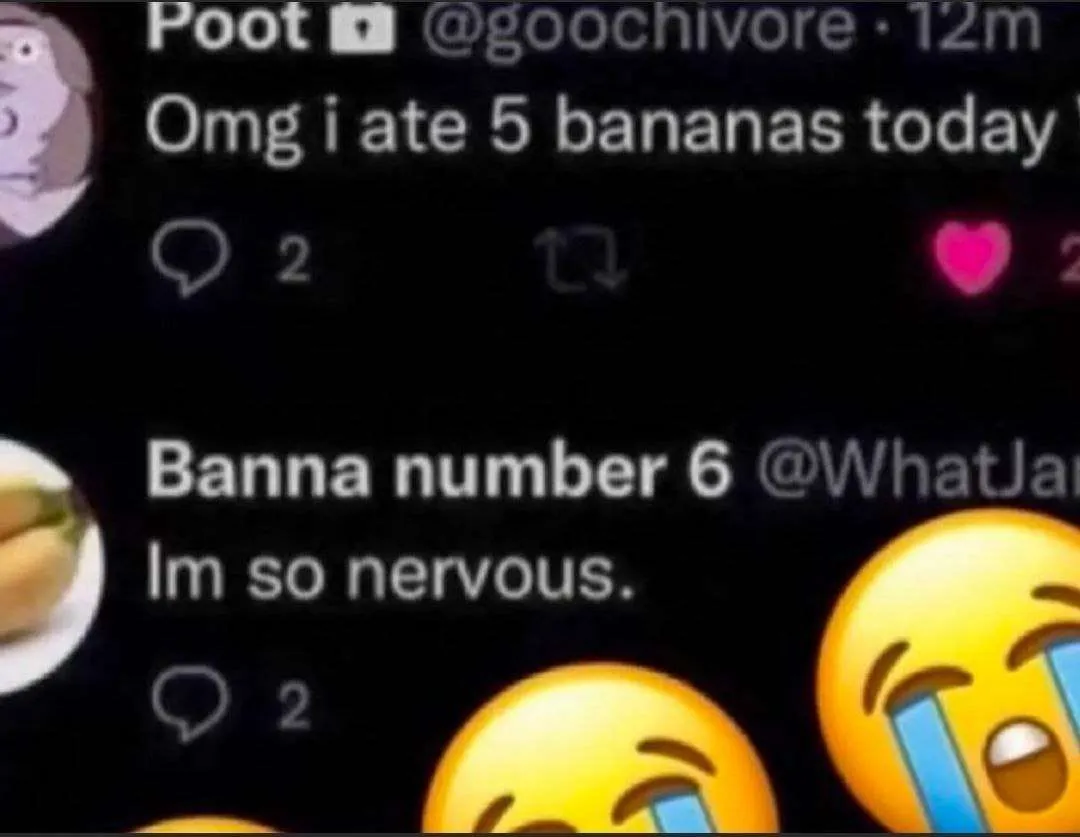Screen dimensions: 1080x837
Task: Click the Poot display name
Action: click(x=229, y=26)
